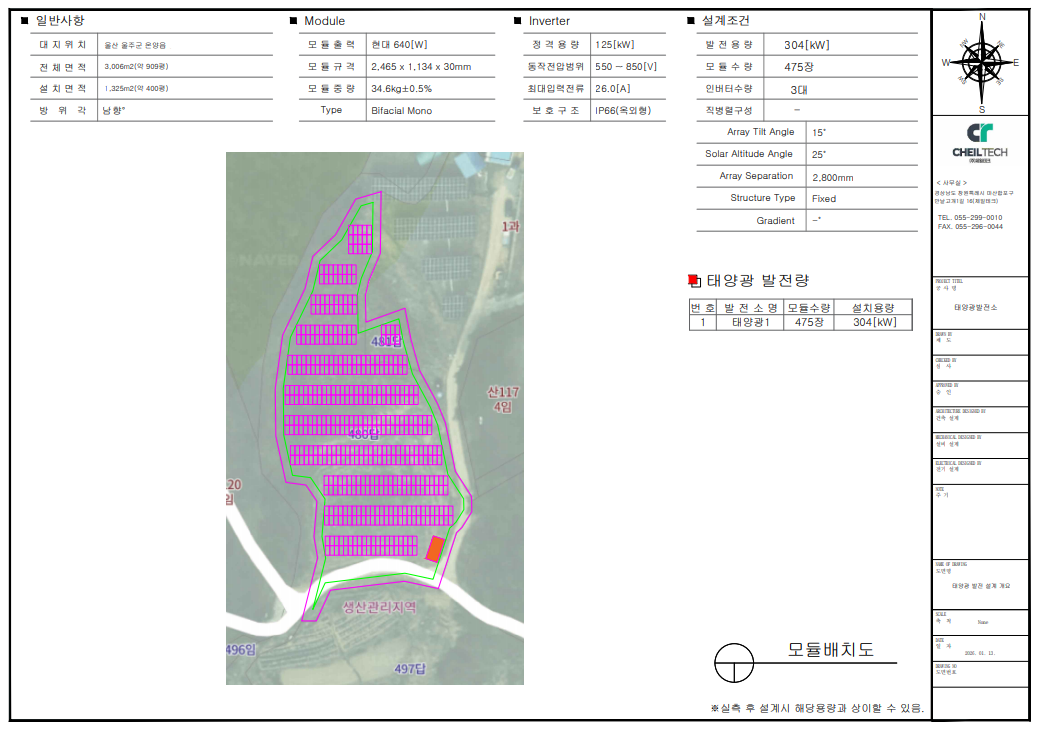Click the black square bullet before 일반사항

(25, 21)
